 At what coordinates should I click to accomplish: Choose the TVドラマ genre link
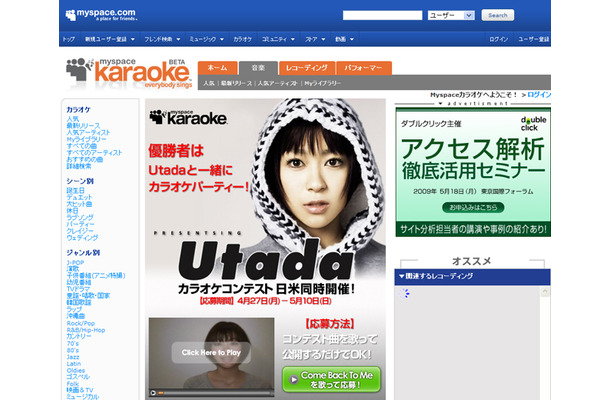point(78,289)
